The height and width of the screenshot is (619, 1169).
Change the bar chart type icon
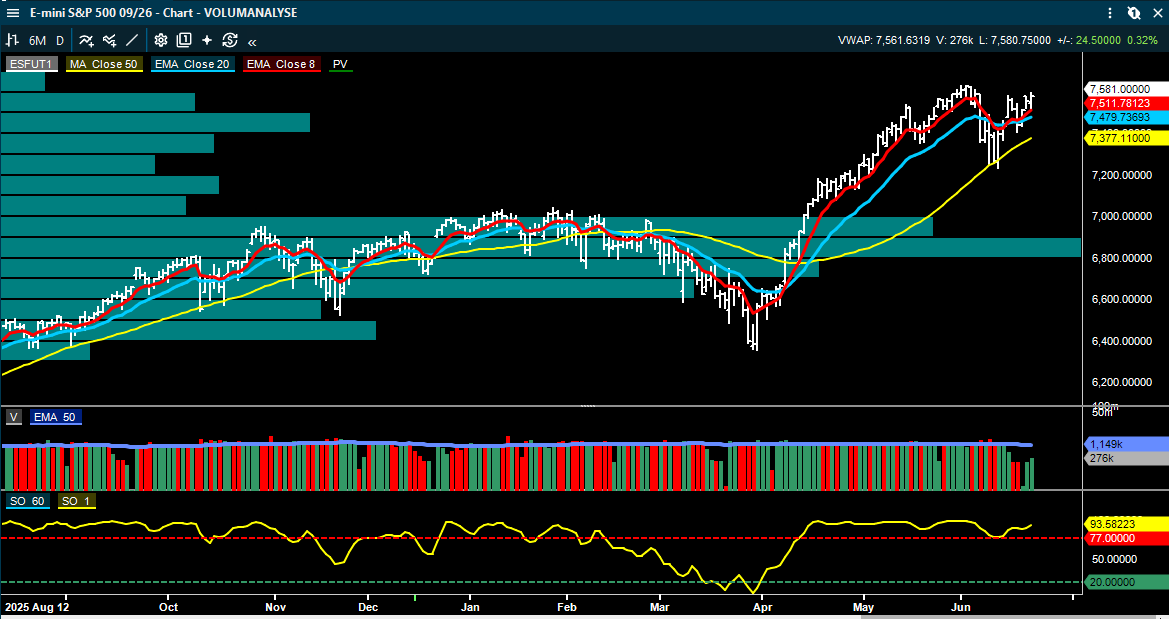click(13, 40)
